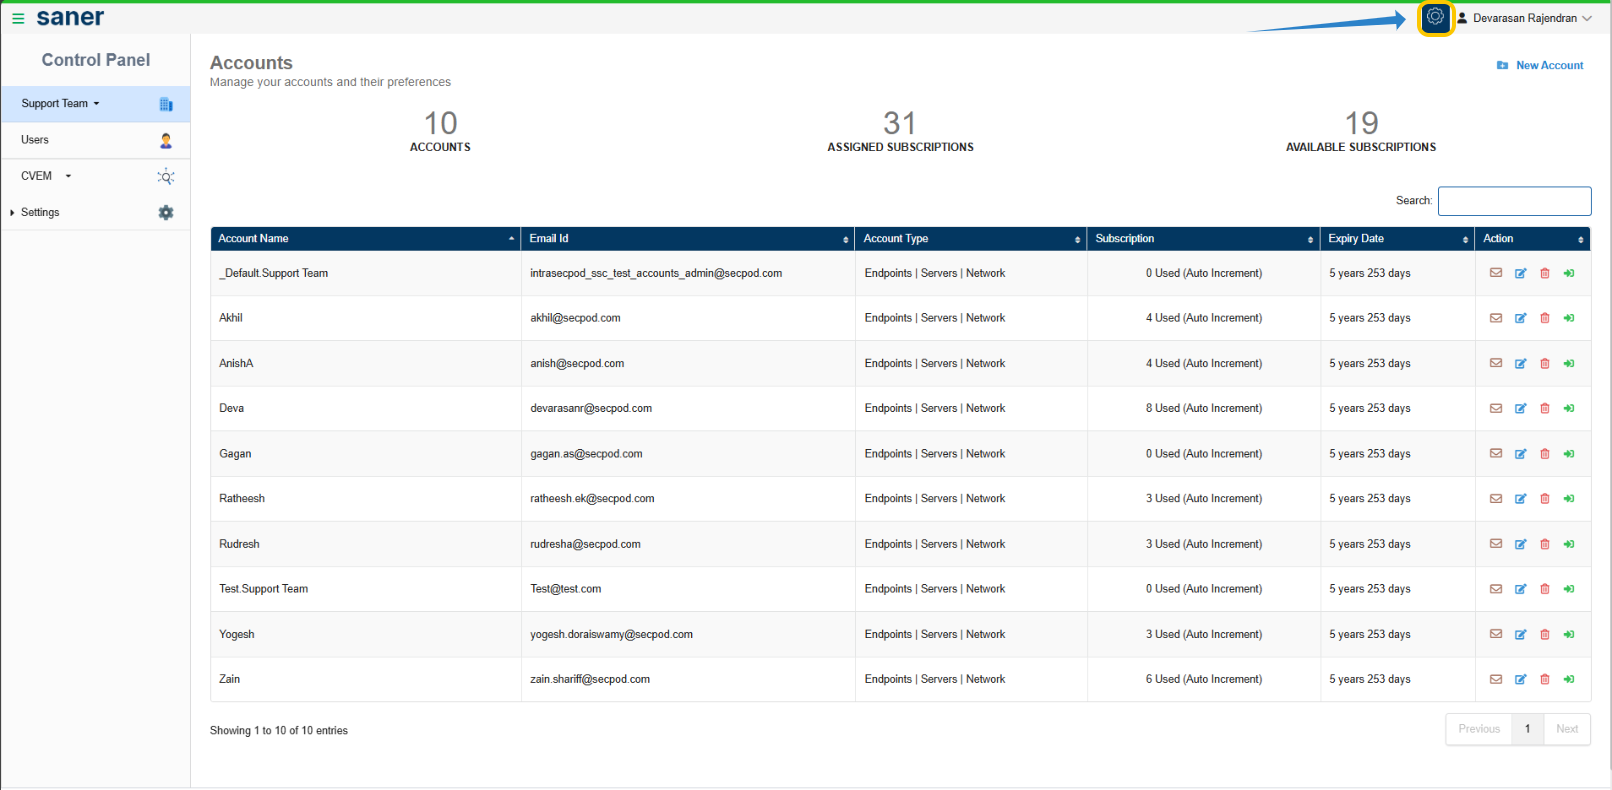Click the 'Showing 1 to 10 of 10 entries' text
Screen dimensions: 1612x790
pyautogui.click(x=279, y=731)
